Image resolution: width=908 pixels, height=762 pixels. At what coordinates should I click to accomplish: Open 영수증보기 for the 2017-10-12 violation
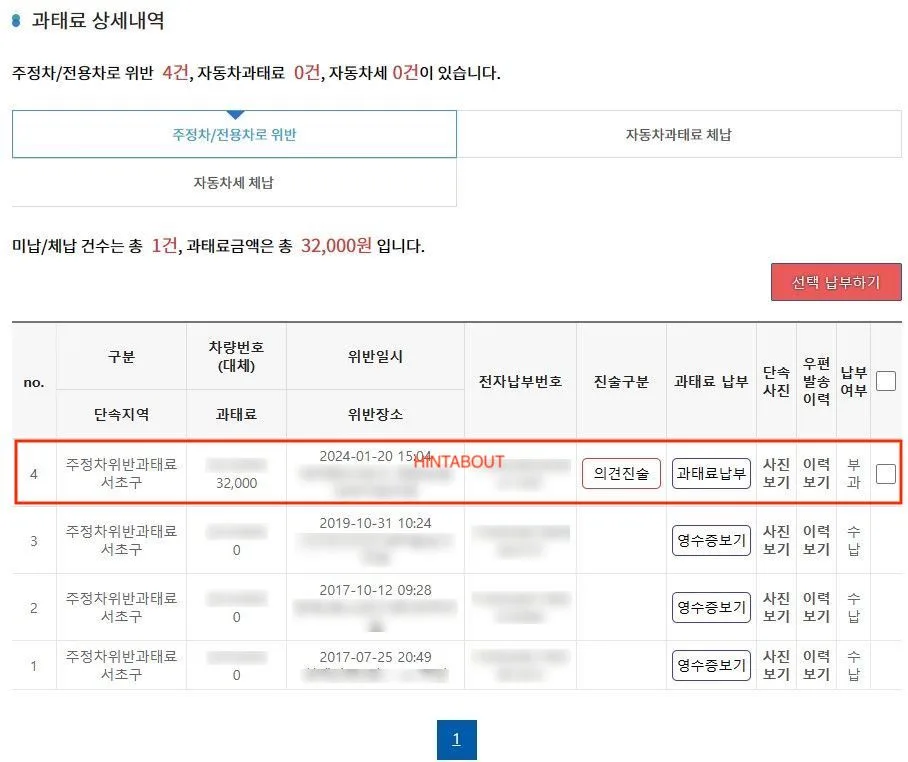click(711, 607)
